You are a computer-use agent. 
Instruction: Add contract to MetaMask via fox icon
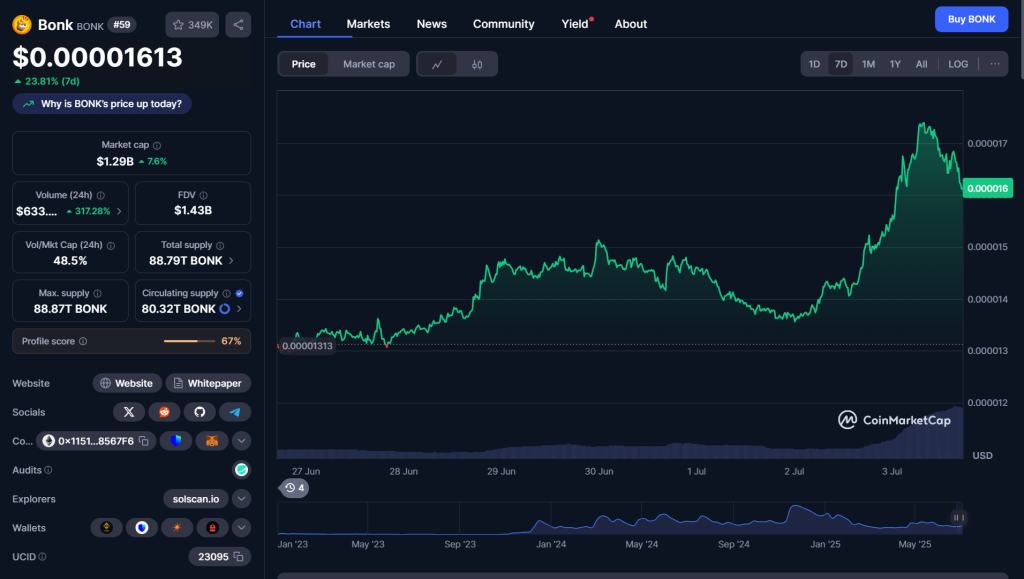click(x=212, y=441)
